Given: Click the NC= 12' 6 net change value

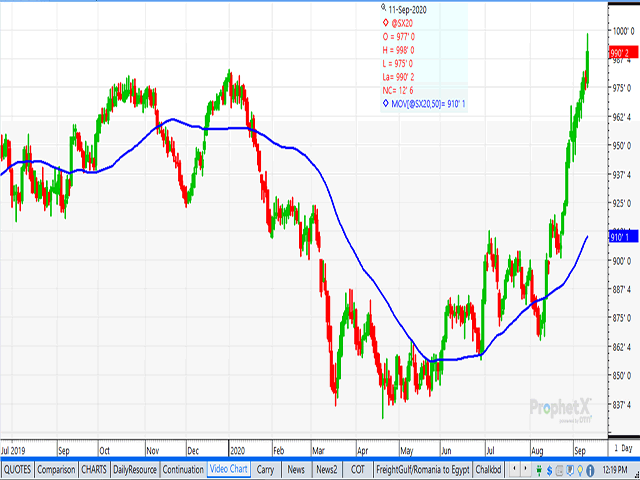Looking at the screenshot, I should pos(398,91).
